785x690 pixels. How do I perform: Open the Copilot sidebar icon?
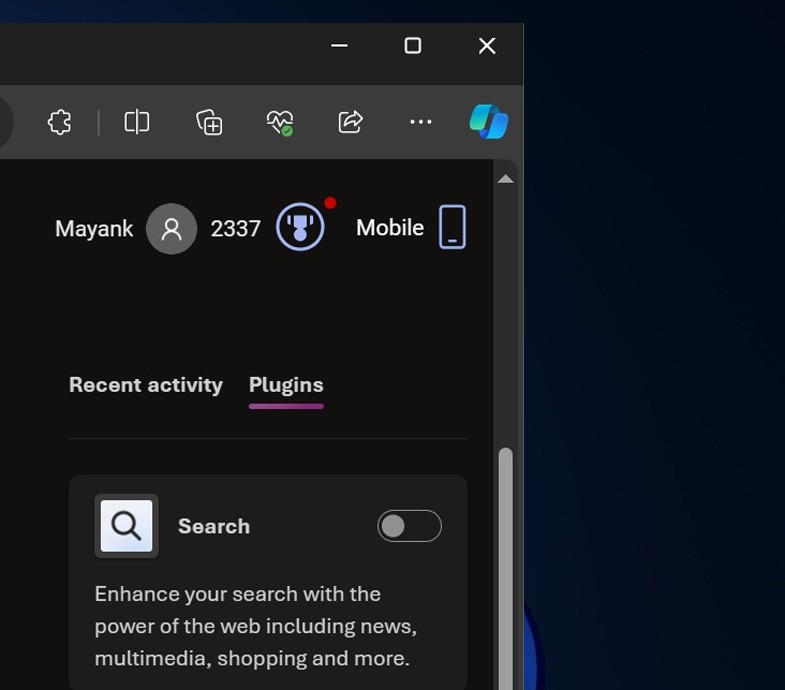point(489,122)
